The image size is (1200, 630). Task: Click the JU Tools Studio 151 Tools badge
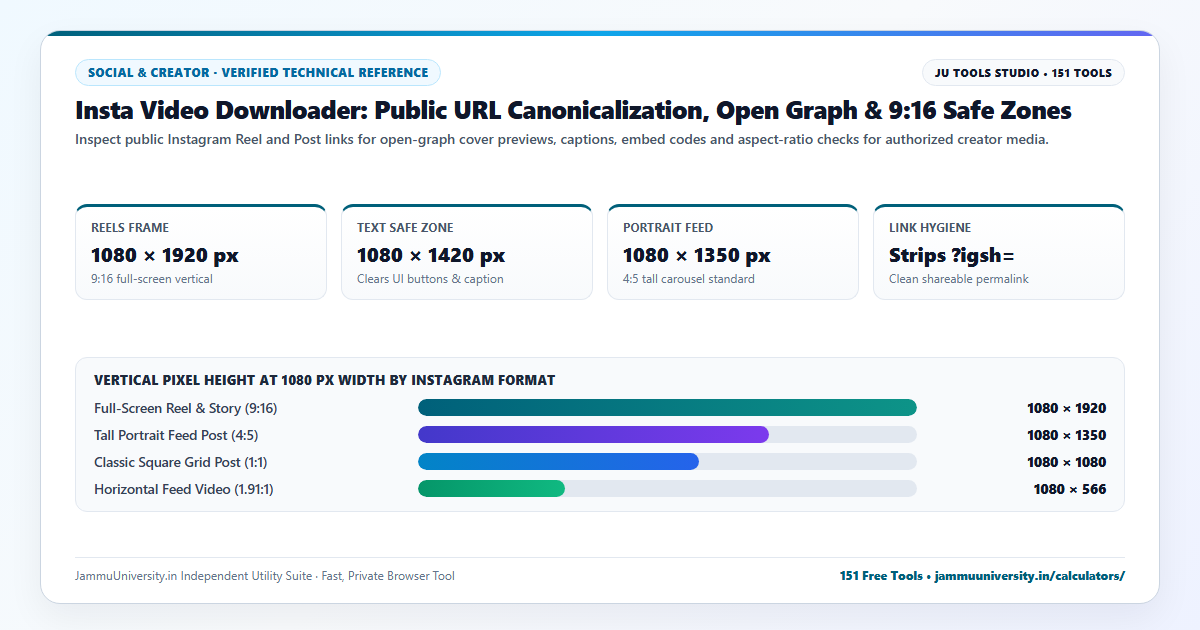(1023, 73)
